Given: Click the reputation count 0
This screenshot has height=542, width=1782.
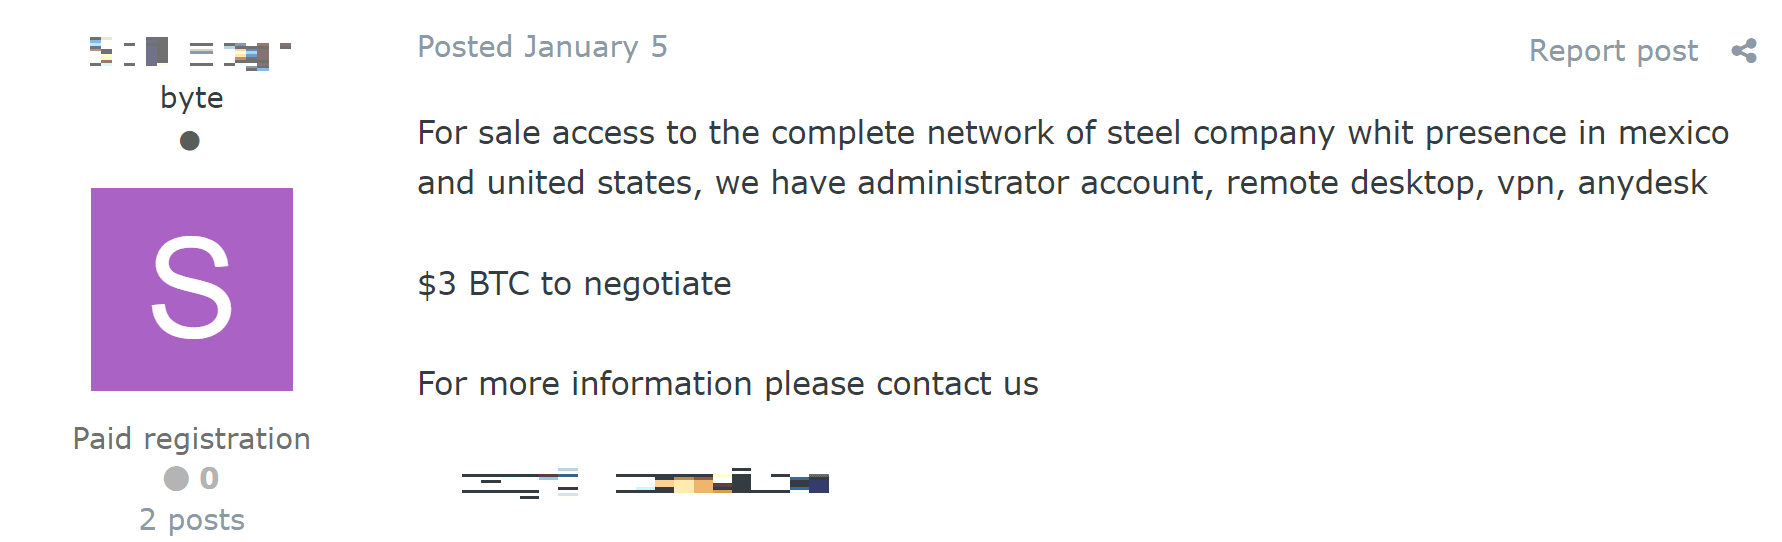Looking at the screenshot, I should (x=209, y=479).
